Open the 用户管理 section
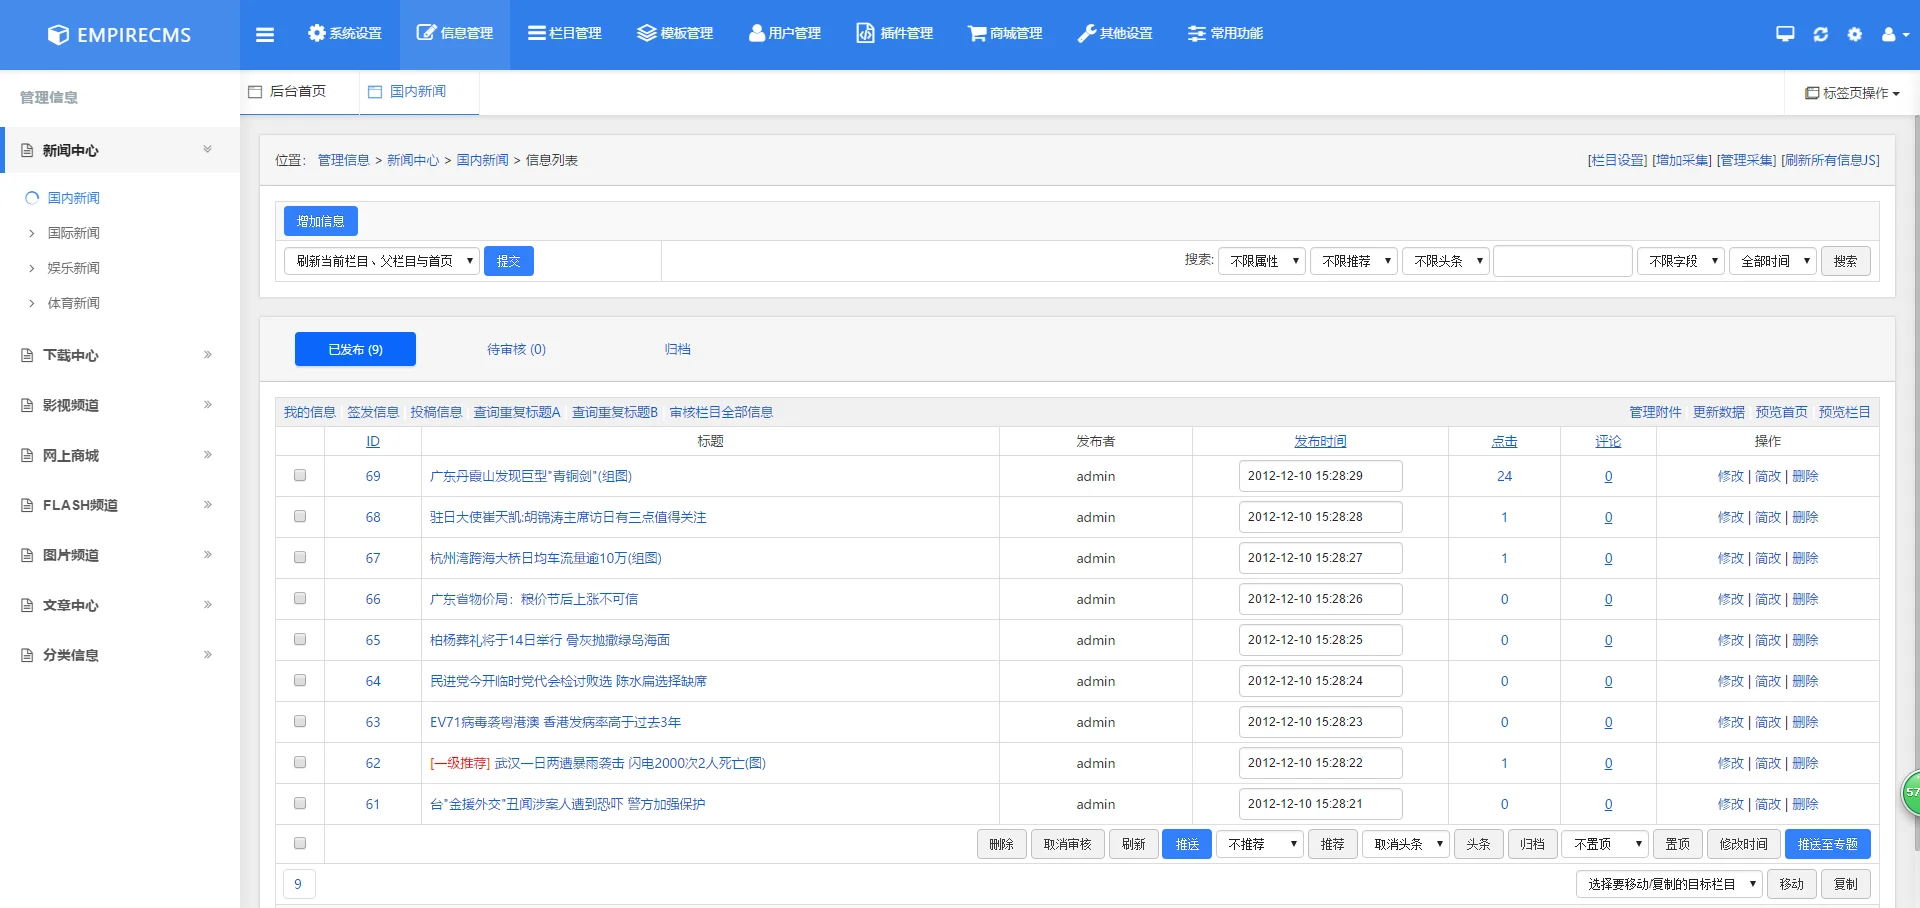The height and width of the screenshot is (908, 1920). (x=784, y=33)
